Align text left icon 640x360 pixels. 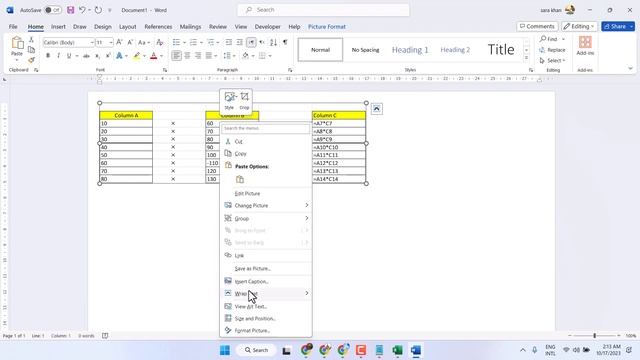[x=176, y=56]
